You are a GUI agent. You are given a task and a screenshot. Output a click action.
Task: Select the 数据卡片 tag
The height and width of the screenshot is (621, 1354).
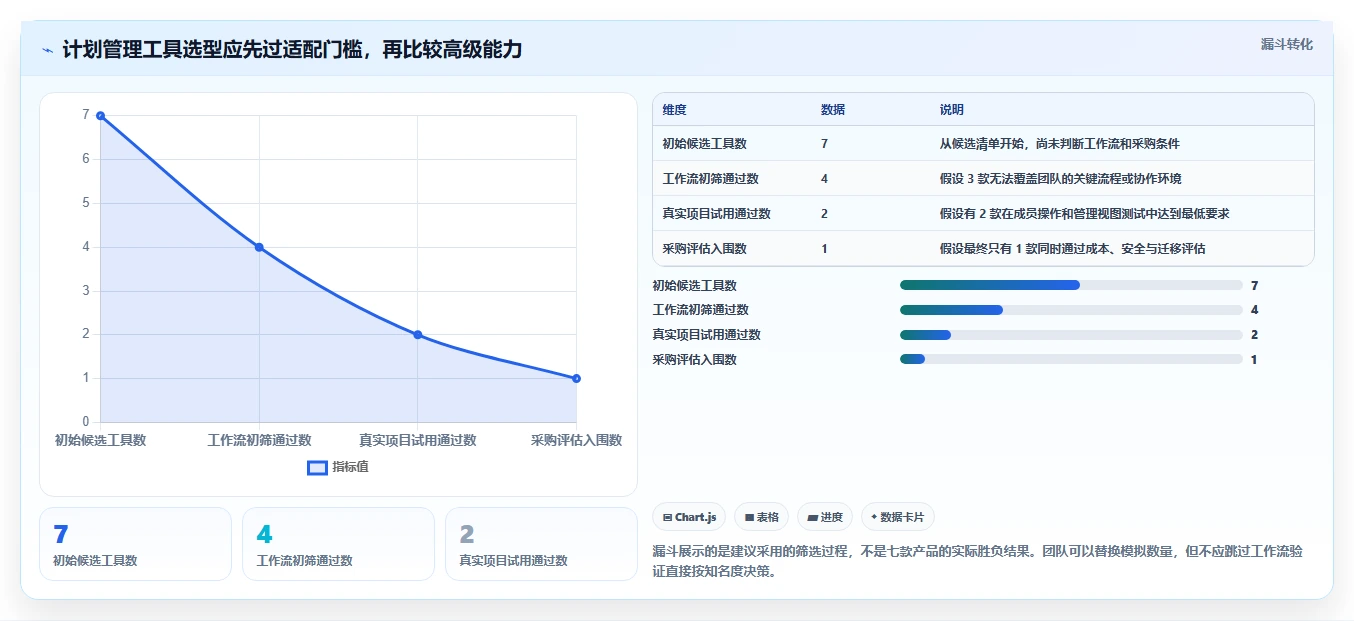[898, 517]
